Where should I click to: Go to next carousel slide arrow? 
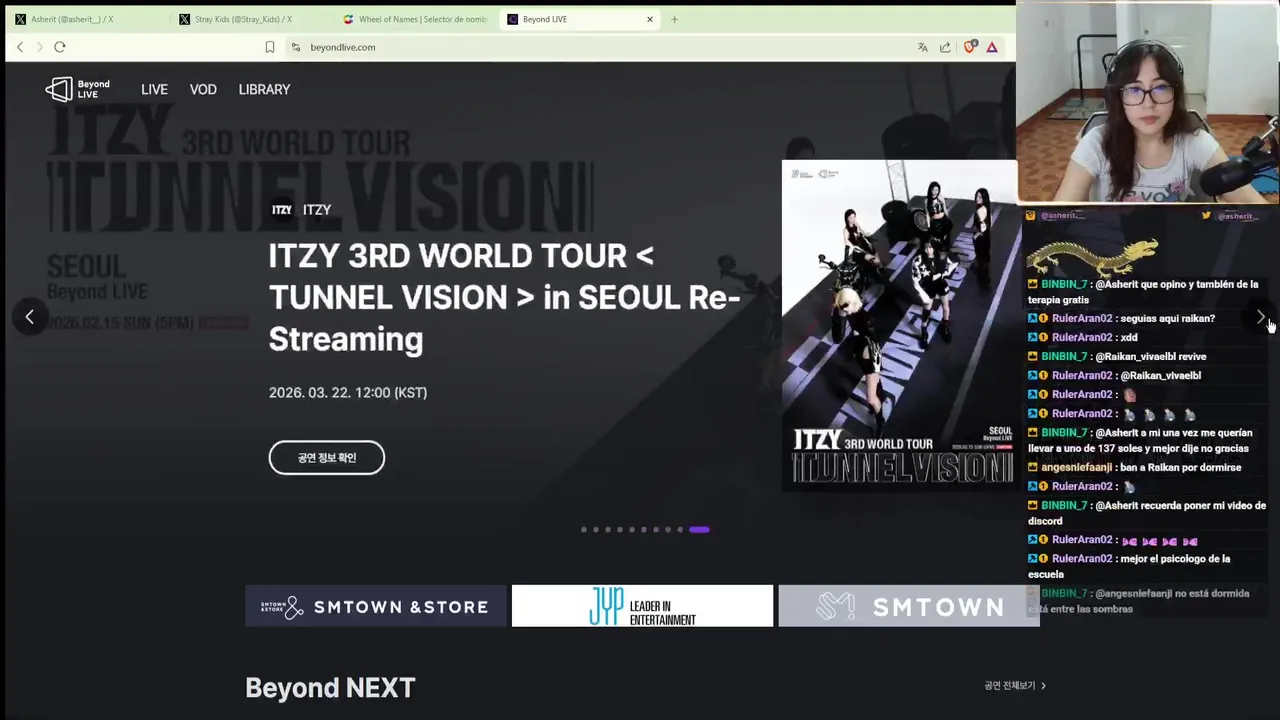coord(1260,317)
